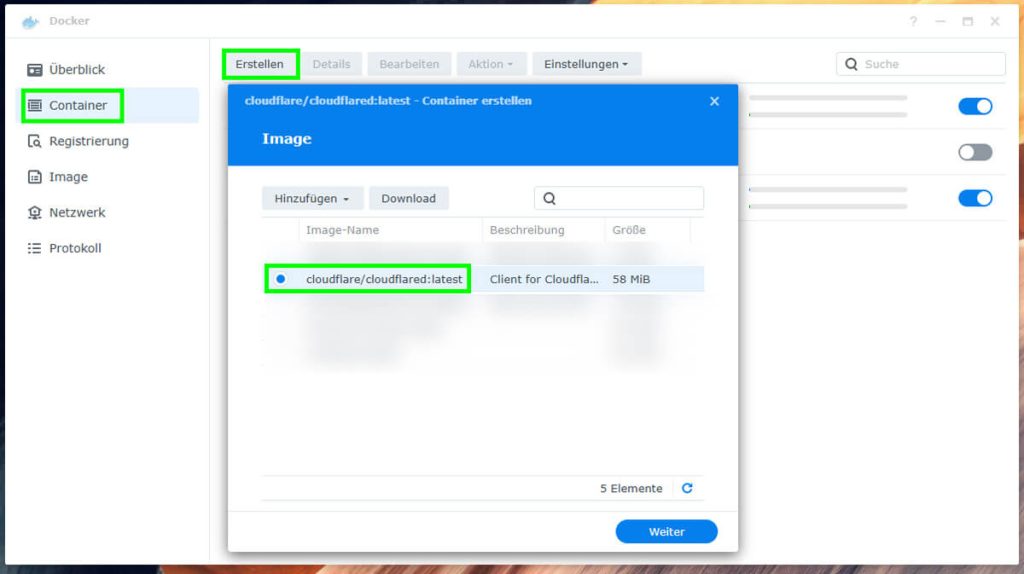
Task: Sort by Image-Name column header
Action: click(391, 230)
